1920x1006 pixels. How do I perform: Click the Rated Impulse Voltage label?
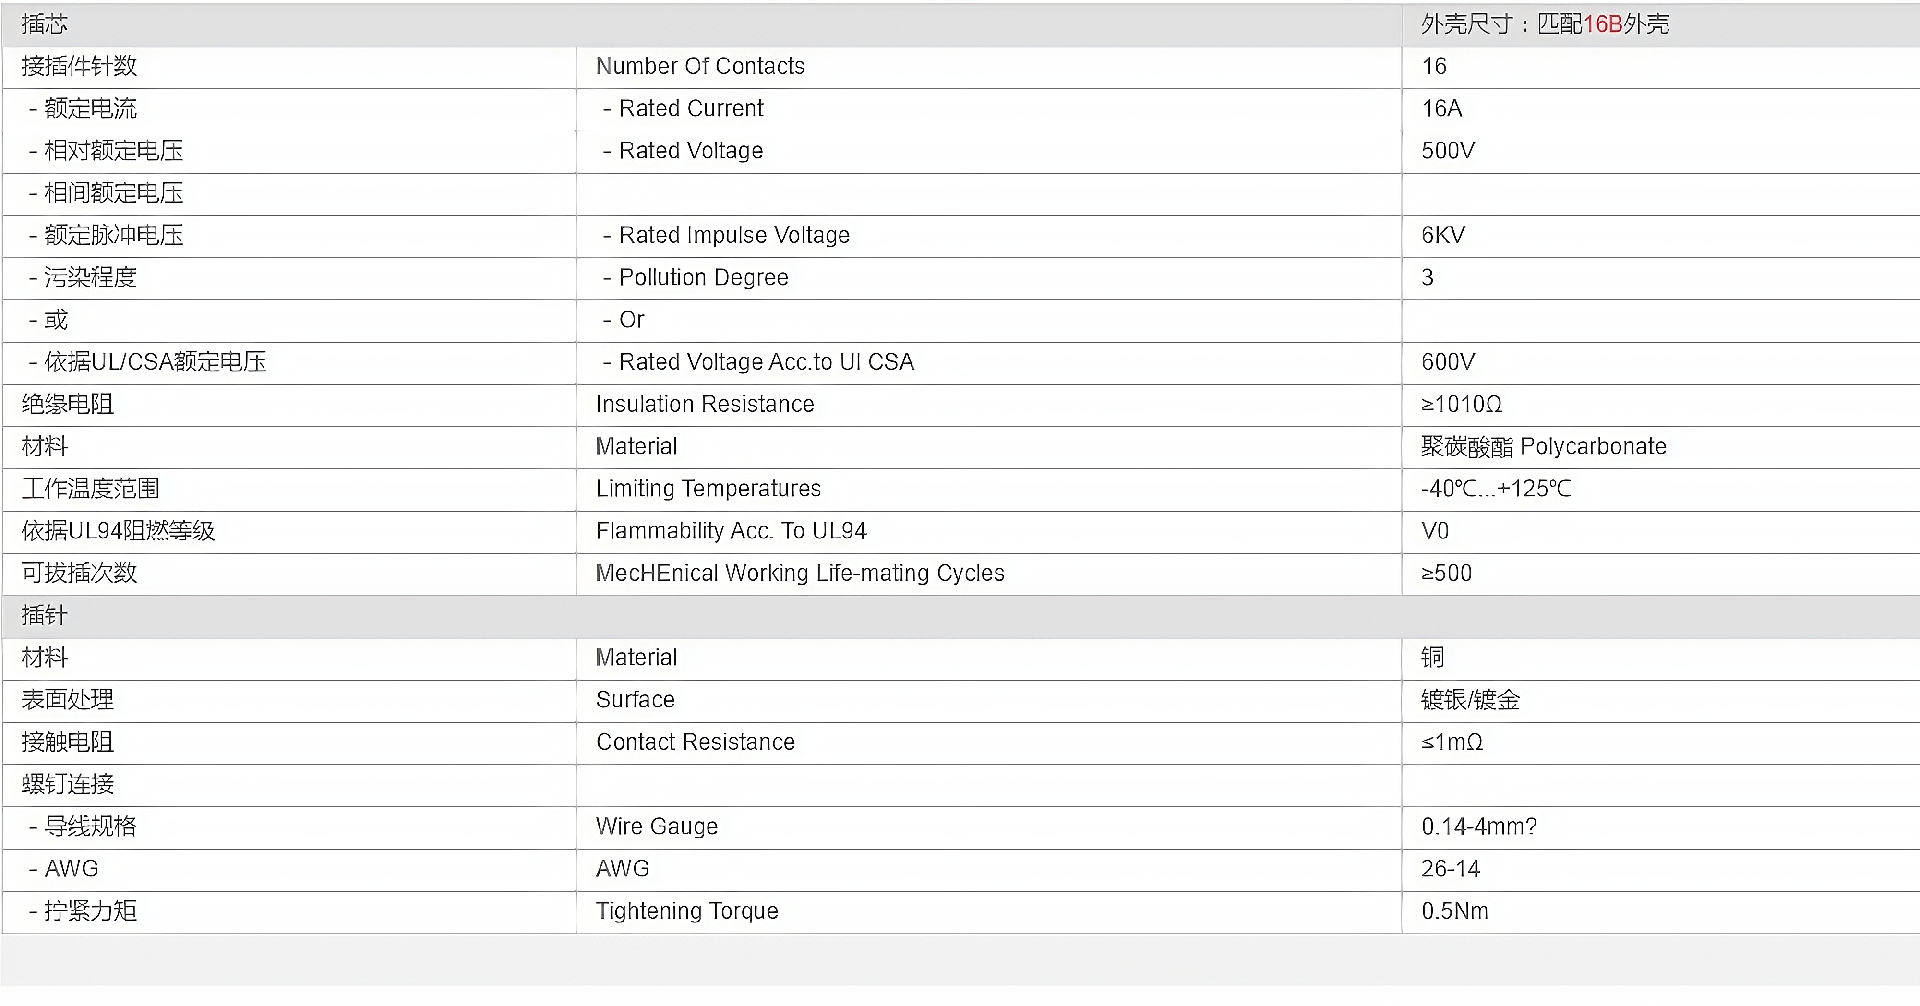tap(734, 235)
